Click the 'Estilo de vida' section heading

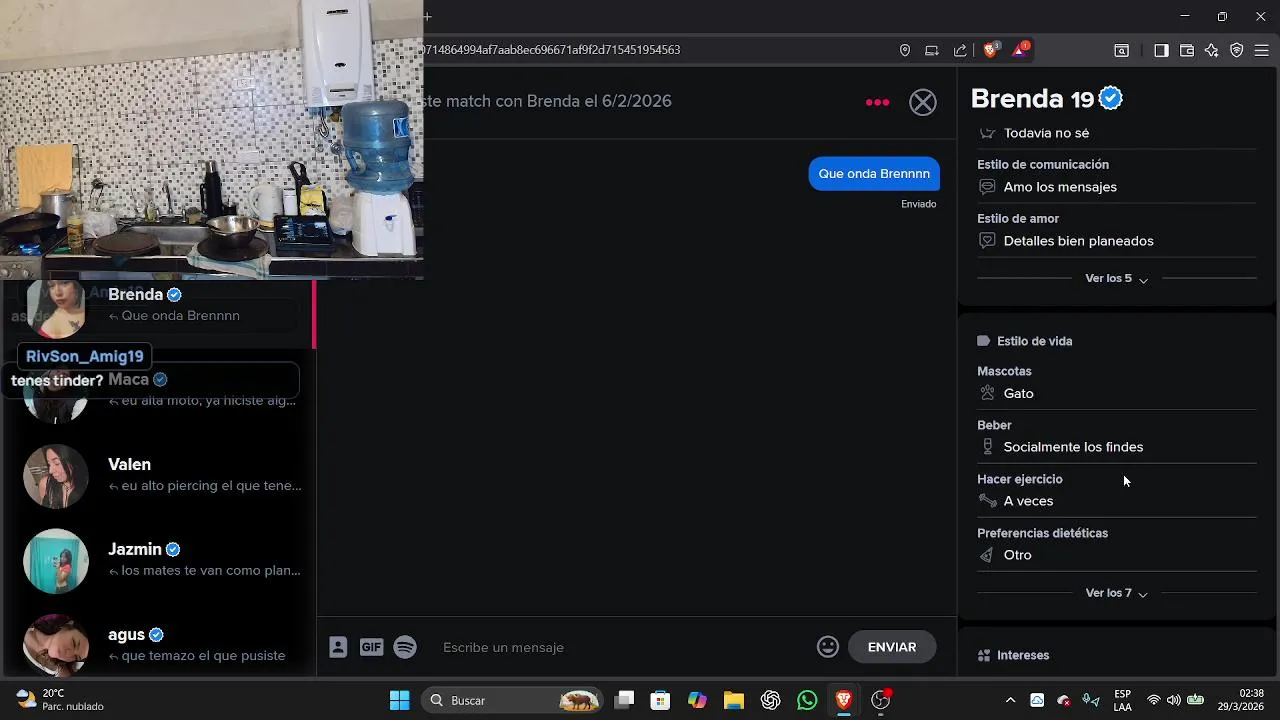pyautogui.click(x=1034, y=341)
